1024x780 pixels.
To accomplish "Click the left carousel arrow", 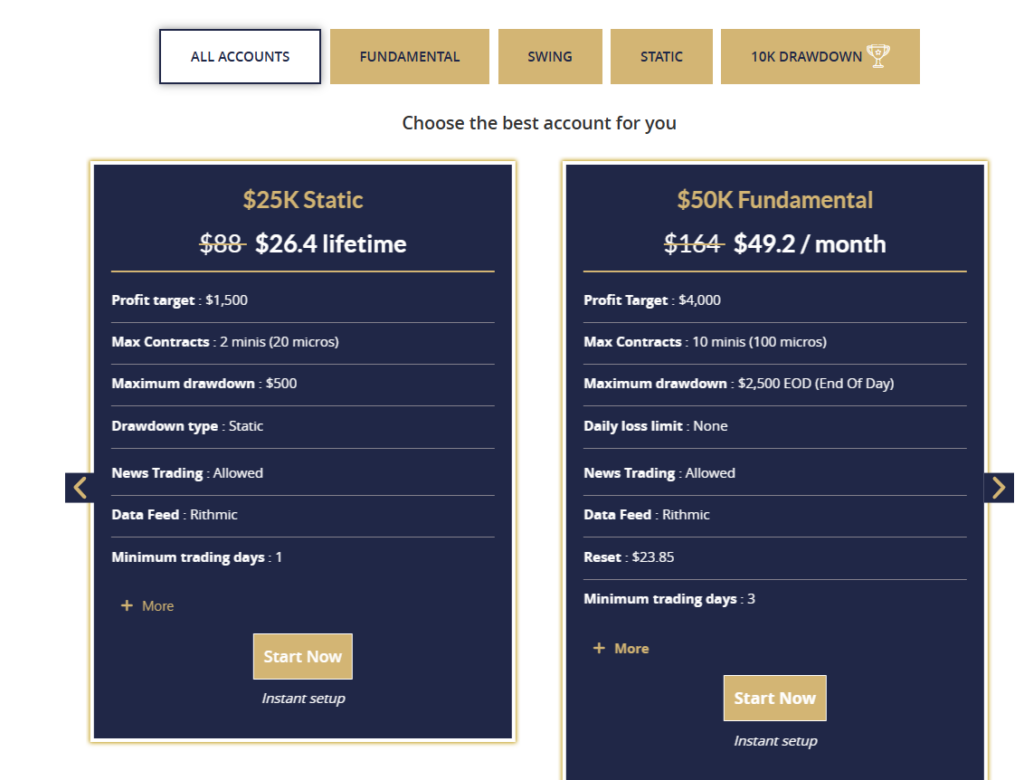I will tap(80, 488).
